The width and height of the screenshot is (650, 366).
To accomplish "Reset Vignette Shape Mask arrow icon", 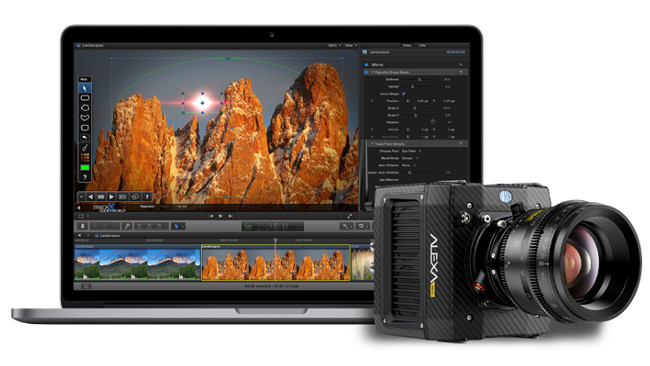I will [461, 72].
